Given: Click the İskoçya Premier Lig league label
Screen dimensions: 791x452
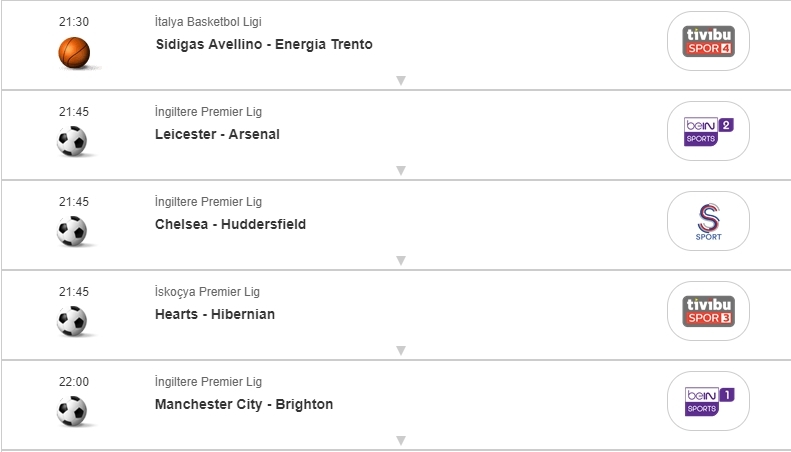Looking at the screenshot, I should (207, 292).
